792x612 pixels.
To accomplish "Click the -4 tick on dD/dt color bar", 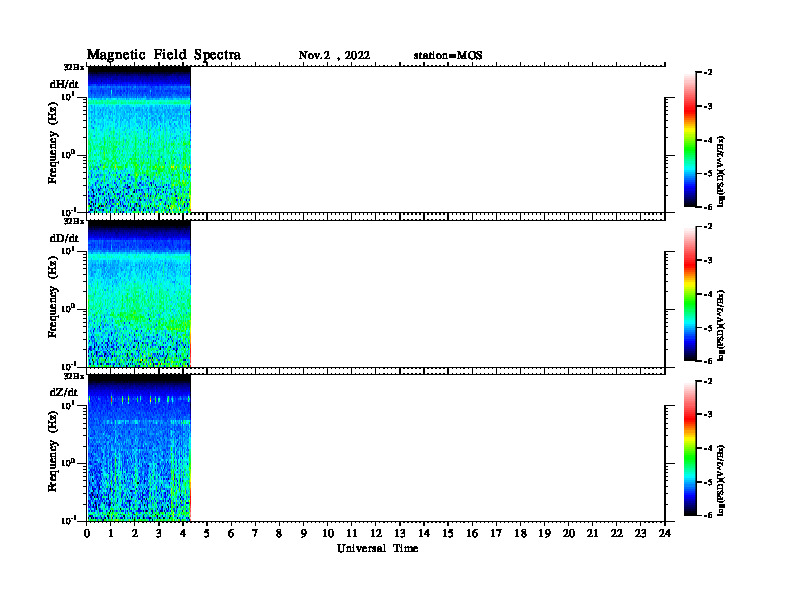I will (x=708, y=294).
